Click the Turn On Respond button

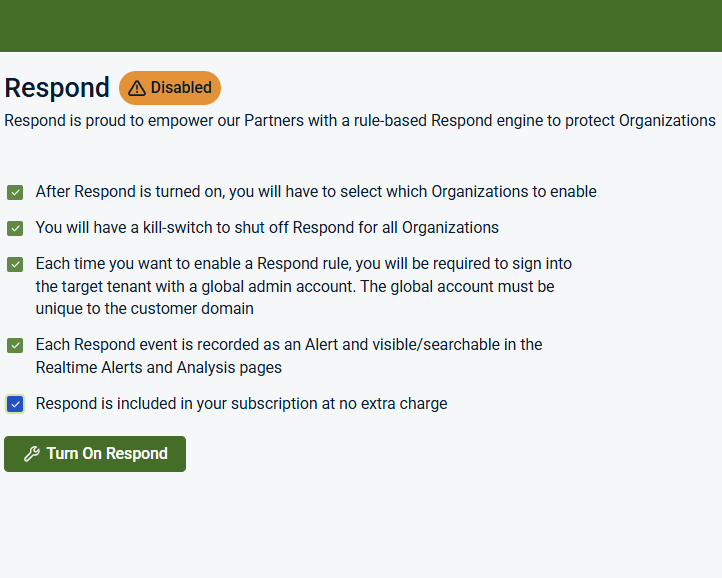tap(95, 454)
